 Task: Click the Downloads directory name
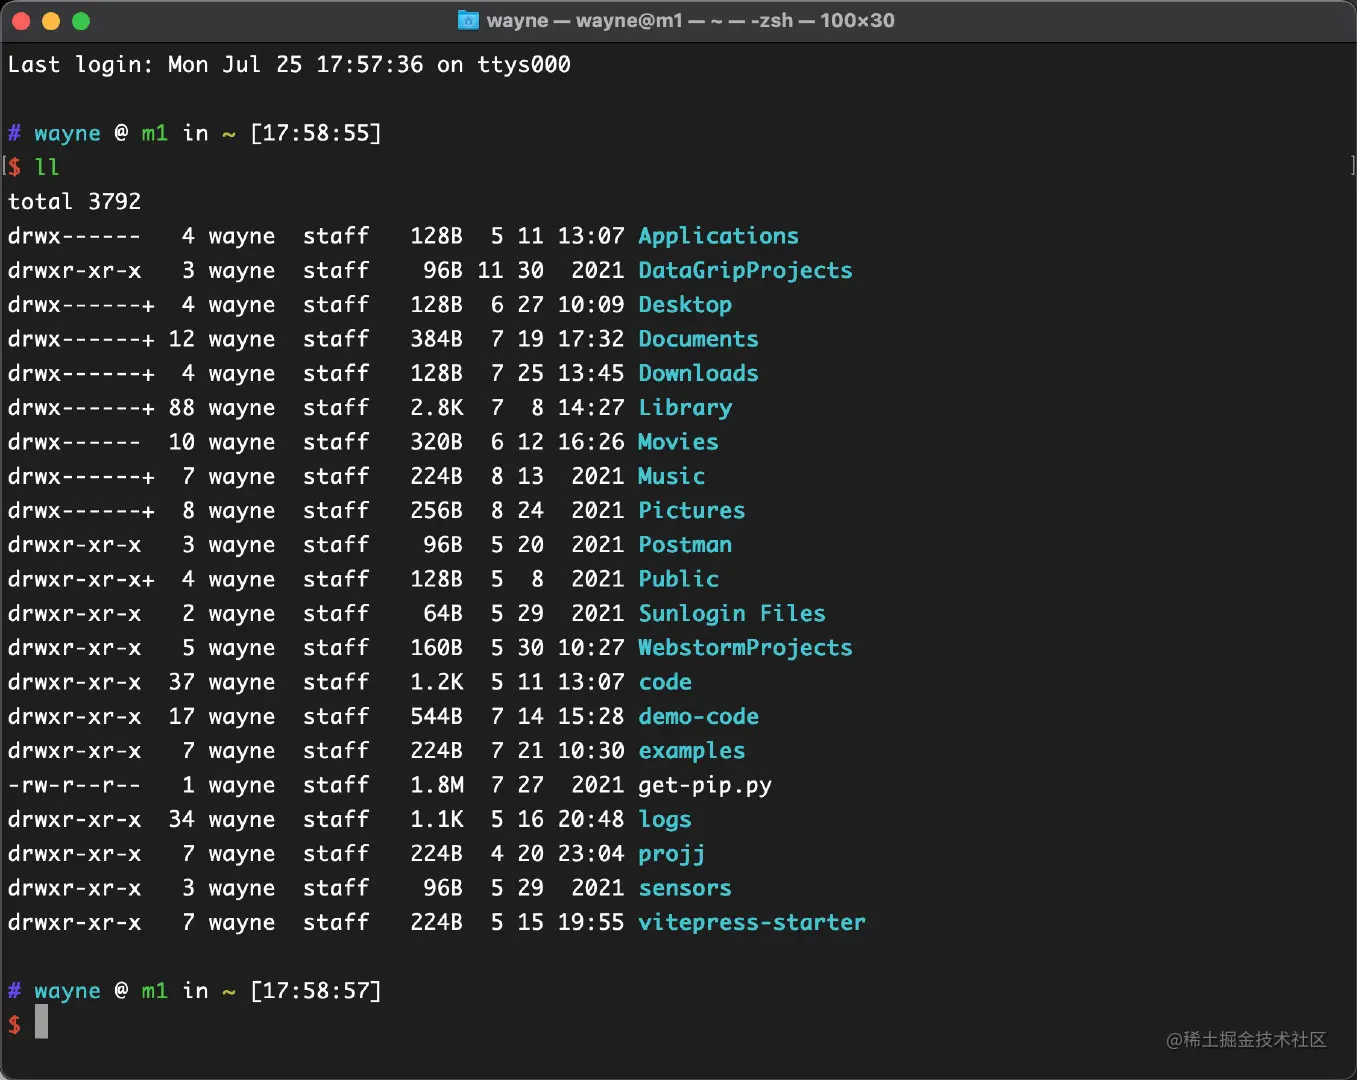tap(698, 373)
